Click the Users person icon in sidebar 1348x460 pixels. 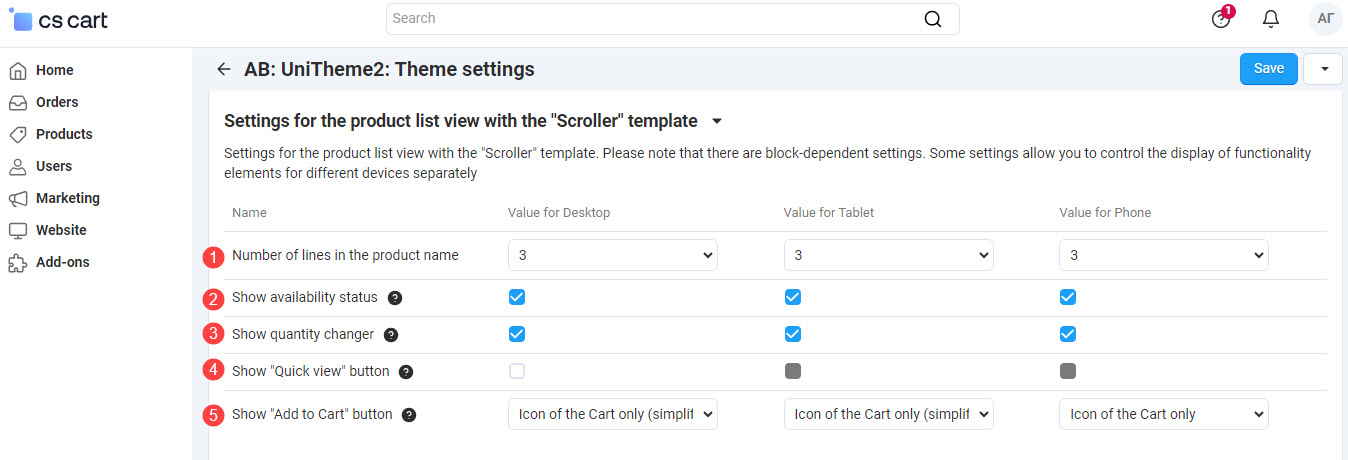click(x=18, y=166)
